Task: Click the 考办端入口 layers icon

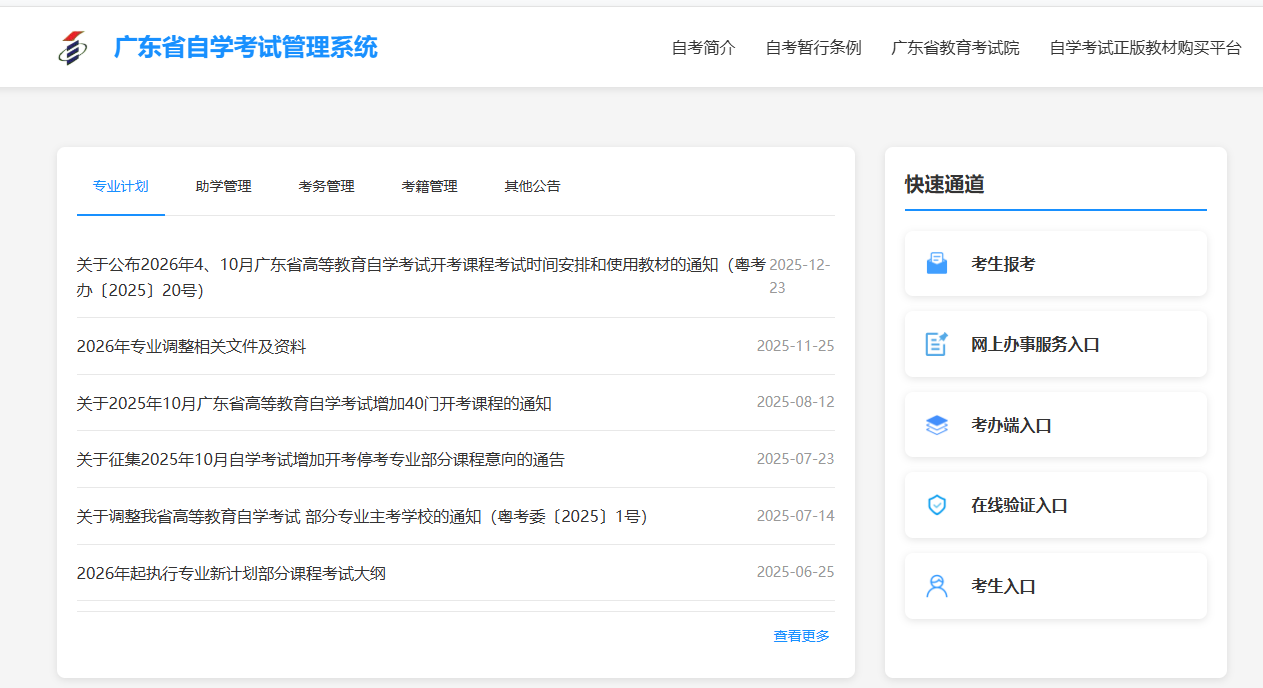Action: point(937,425)
